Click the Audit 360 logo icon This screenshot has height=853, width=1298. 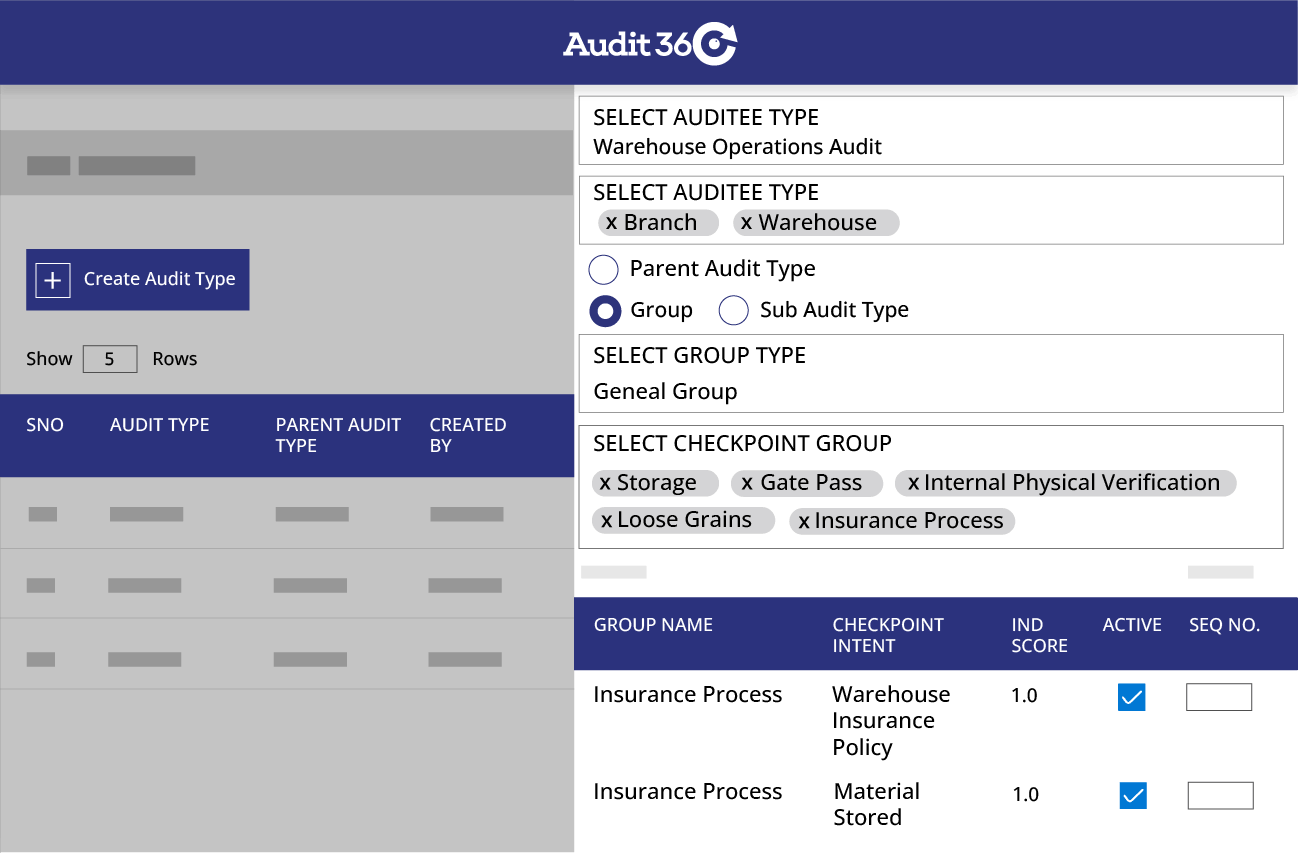pos(716,42)
